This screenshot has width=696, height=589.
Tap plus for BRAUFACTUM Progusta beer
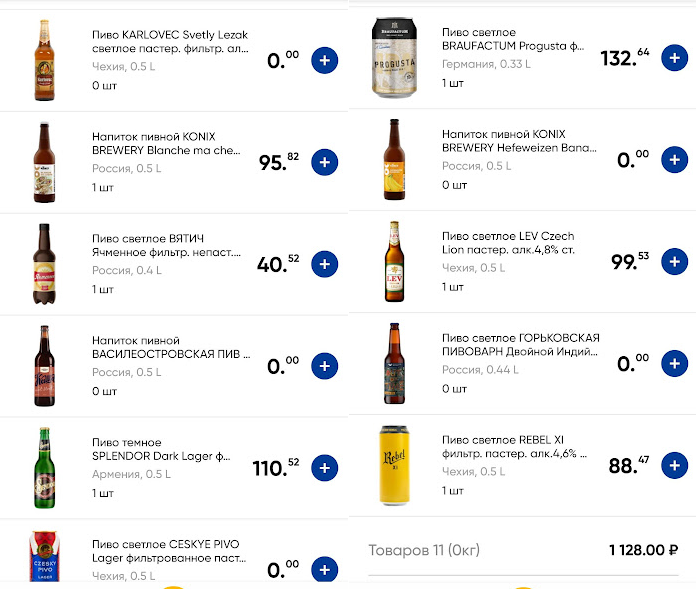(675, 58)
